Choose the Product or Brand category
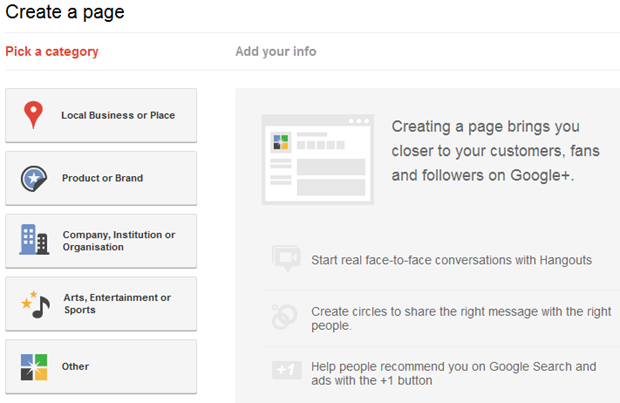This screenshot has height=403, width=620. point(101,178)
